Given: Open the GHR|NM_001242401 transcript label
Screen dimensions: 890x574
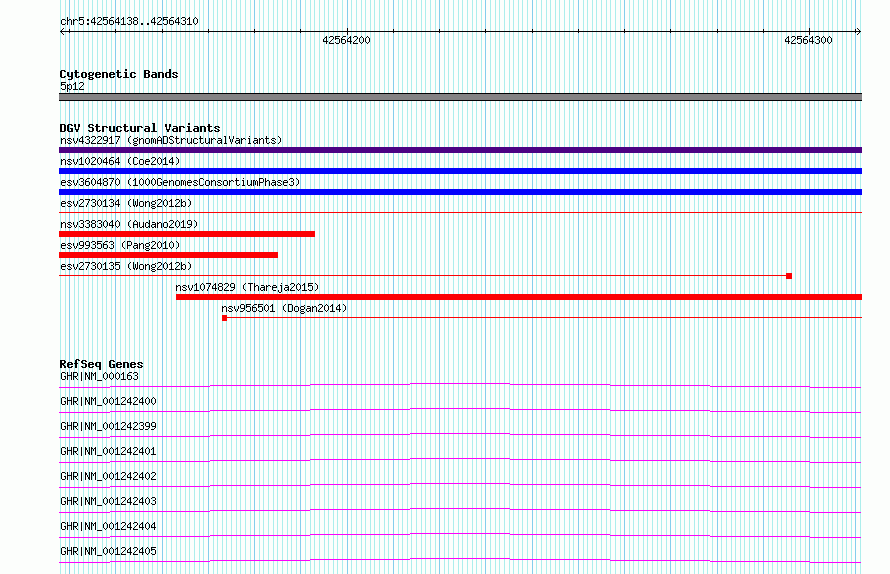Looking at the screenshot, I should 108,451.
